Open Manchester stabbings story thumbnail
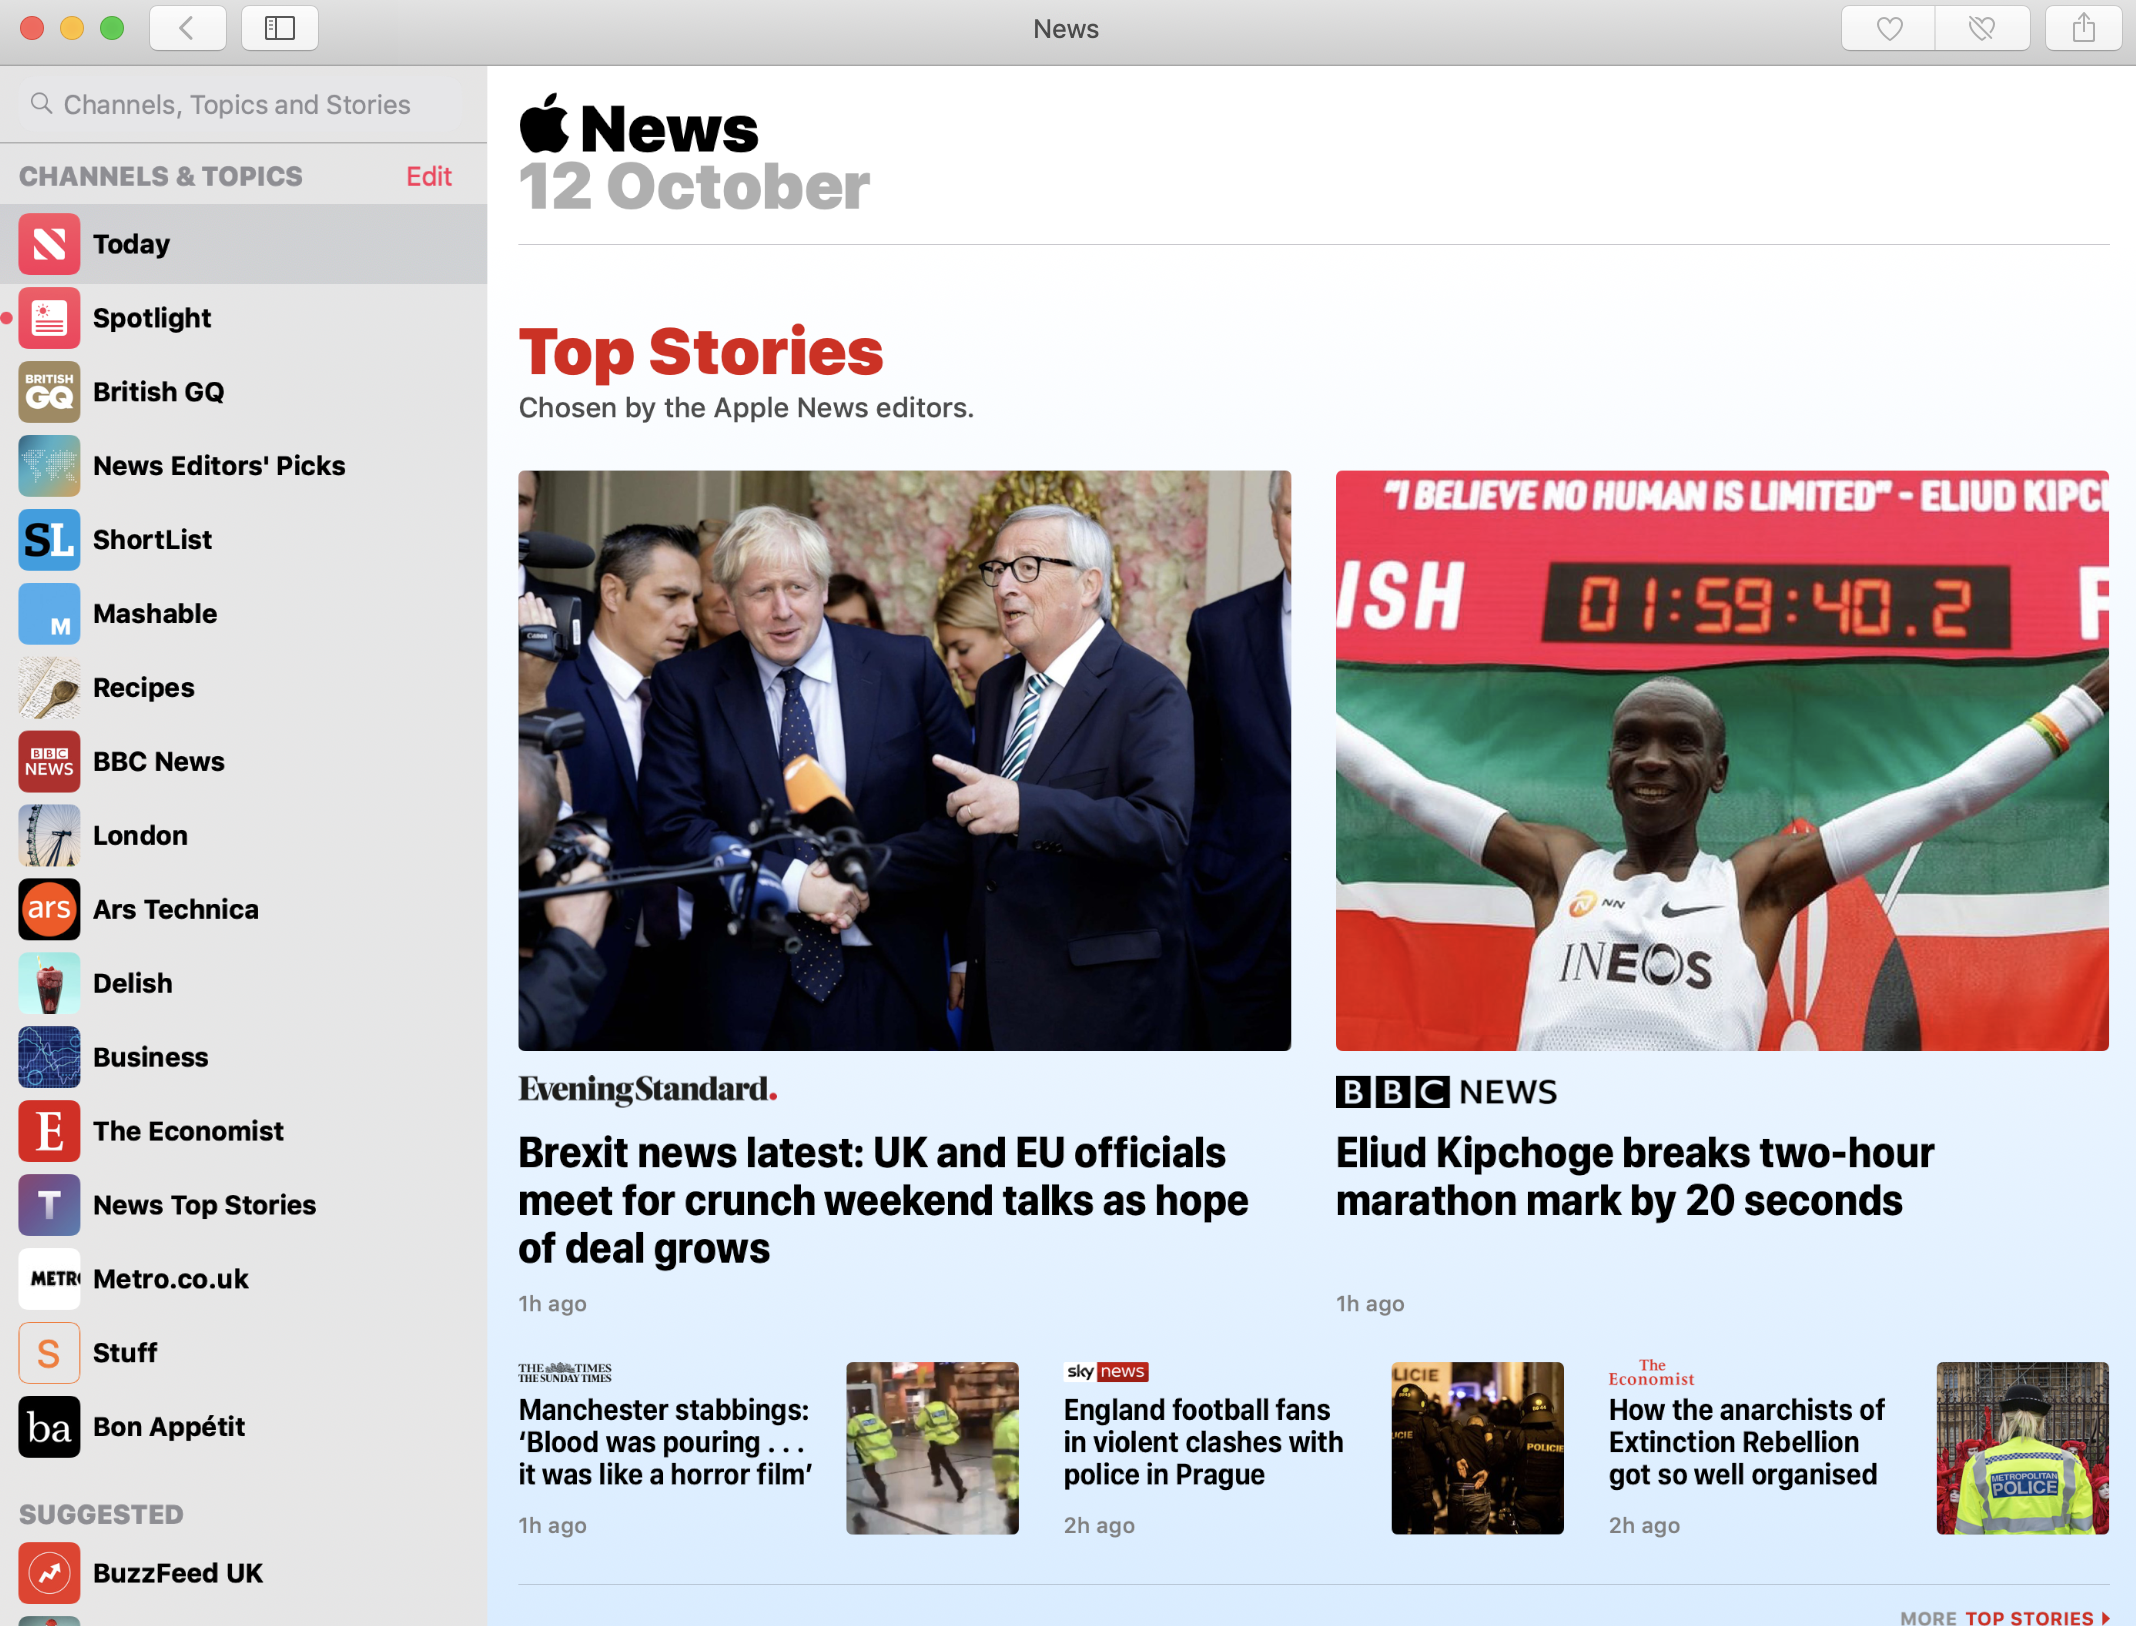 [932, 1447]
